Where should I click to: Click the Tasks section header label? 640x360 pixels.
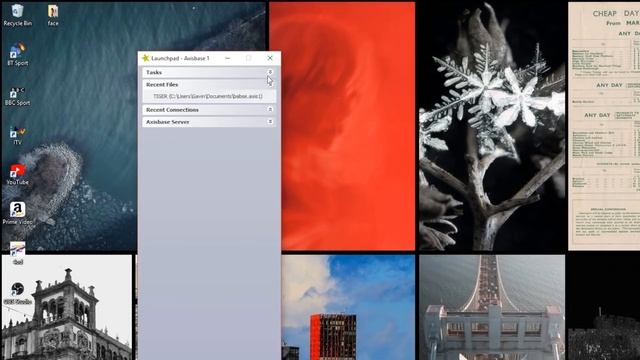point(154,72)
